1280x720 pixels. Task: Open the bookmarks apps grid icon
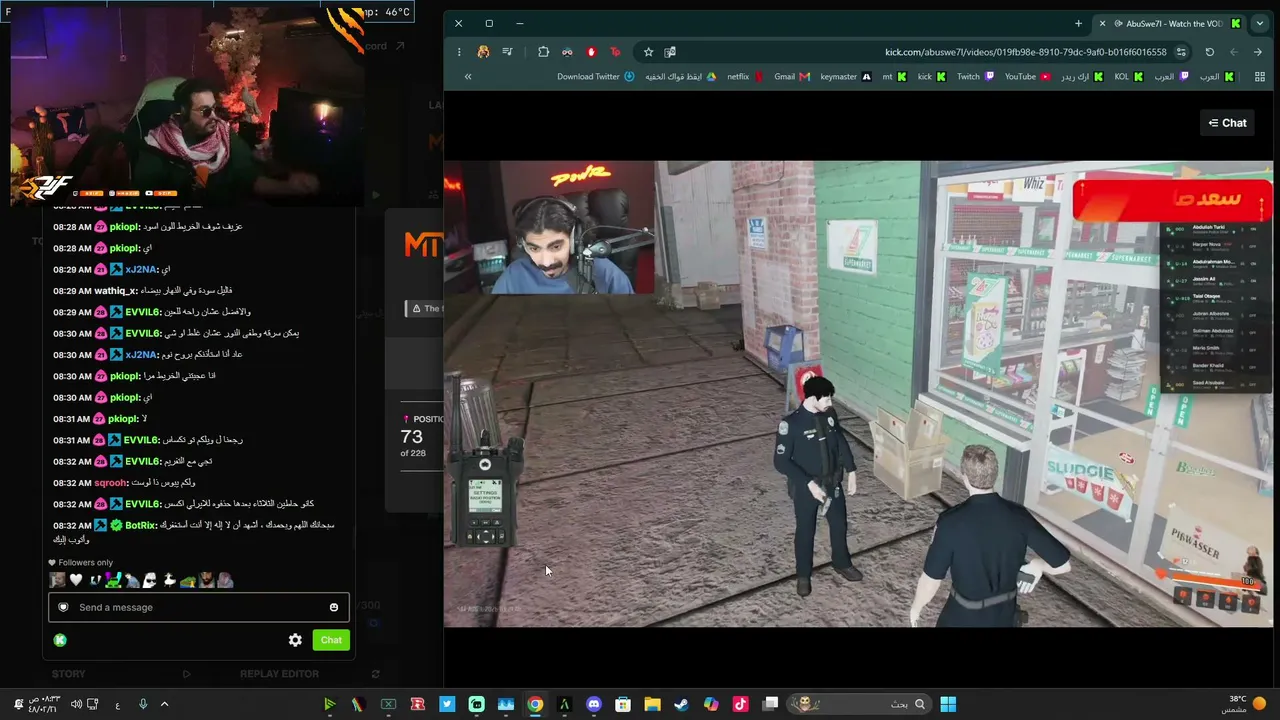(1259, 77)
